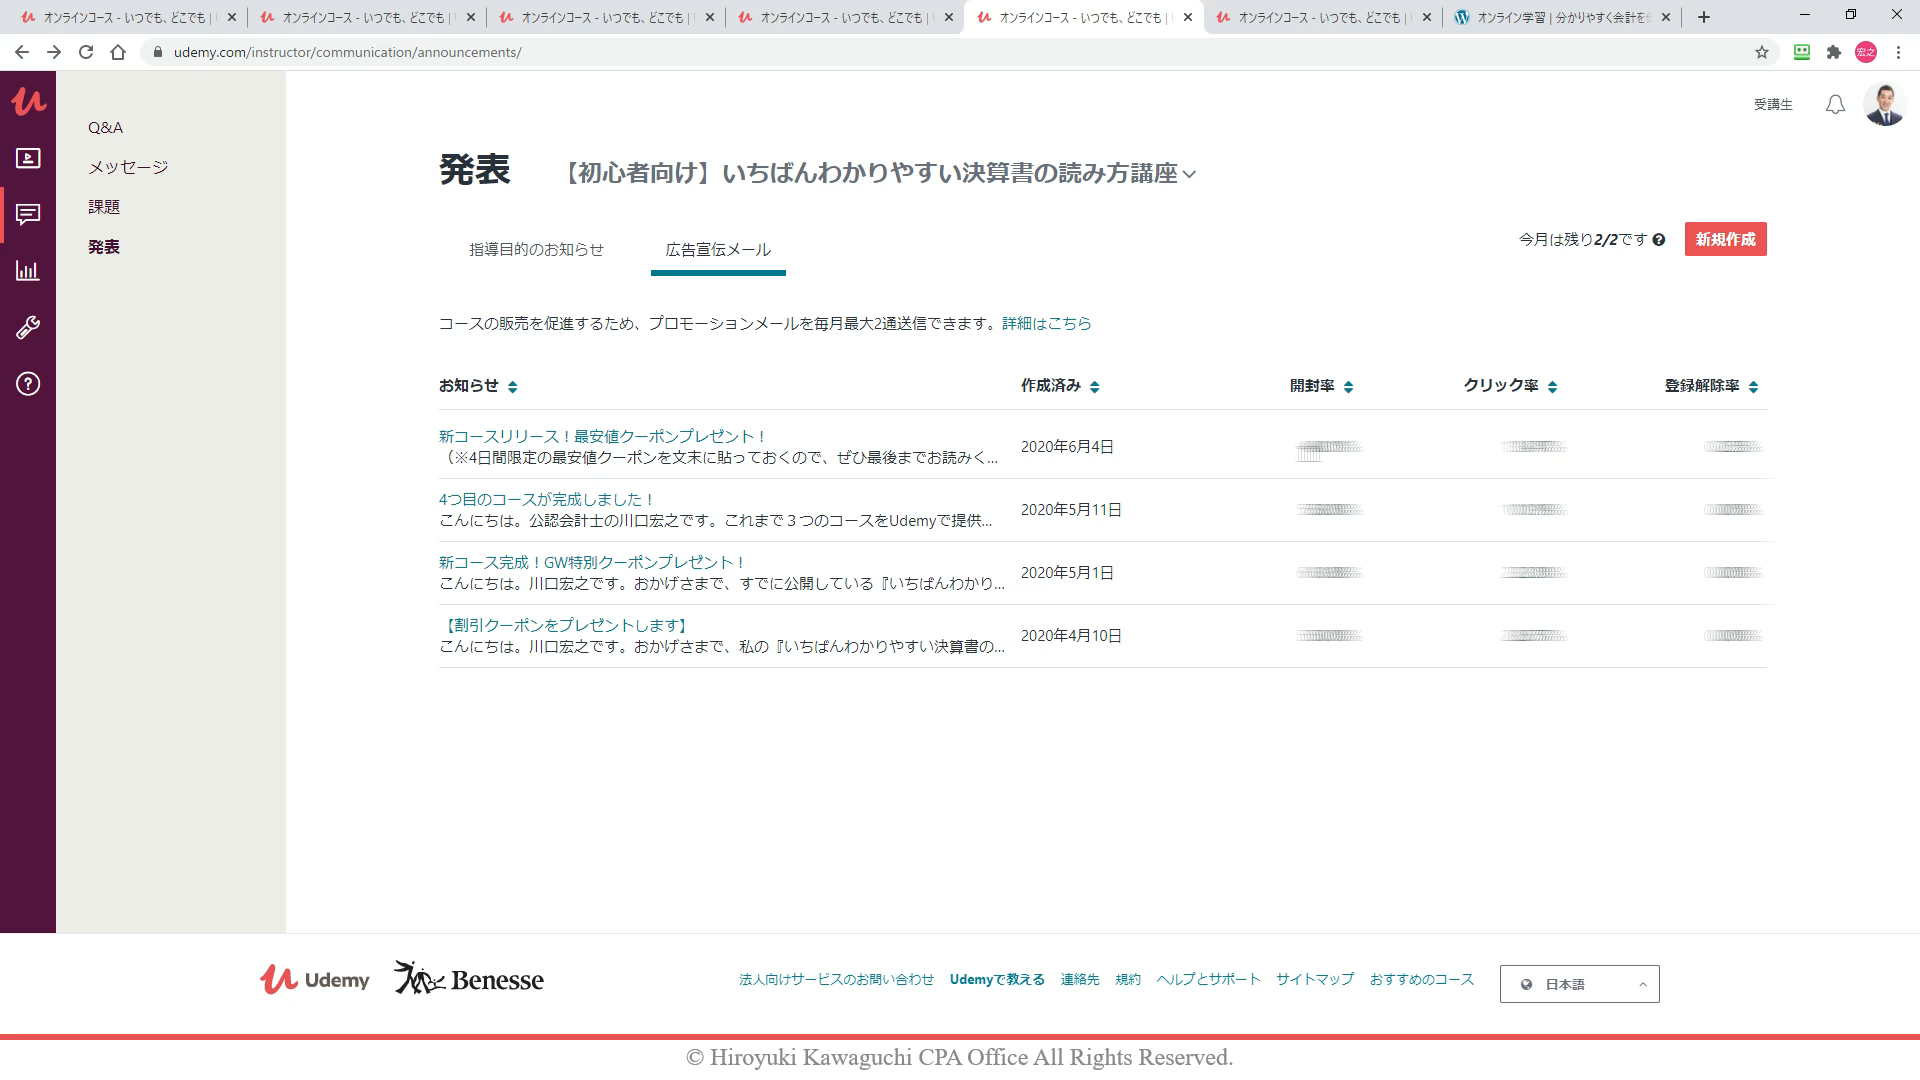
Task: Switch to 指導目的のお知らせ tab
Action: click(x=537, y=249)
